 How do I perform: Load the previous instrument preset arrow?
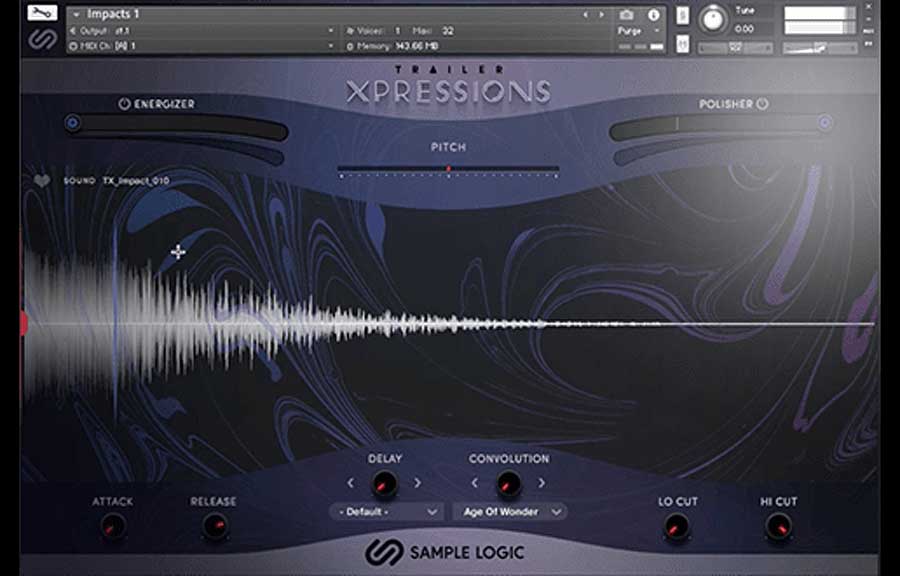[x=585, y=15]
